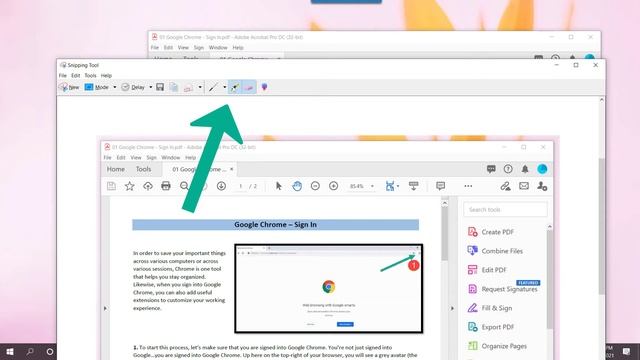
Task: Open Help menu in background Acrobat window
Action: click(238, 48)
